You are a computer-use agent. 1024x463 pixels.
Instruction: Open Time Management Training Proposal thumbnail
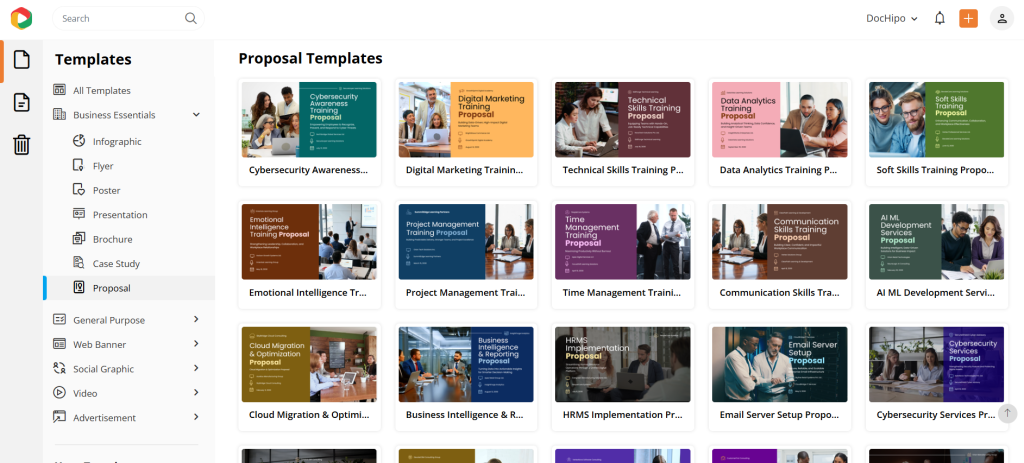623,242
